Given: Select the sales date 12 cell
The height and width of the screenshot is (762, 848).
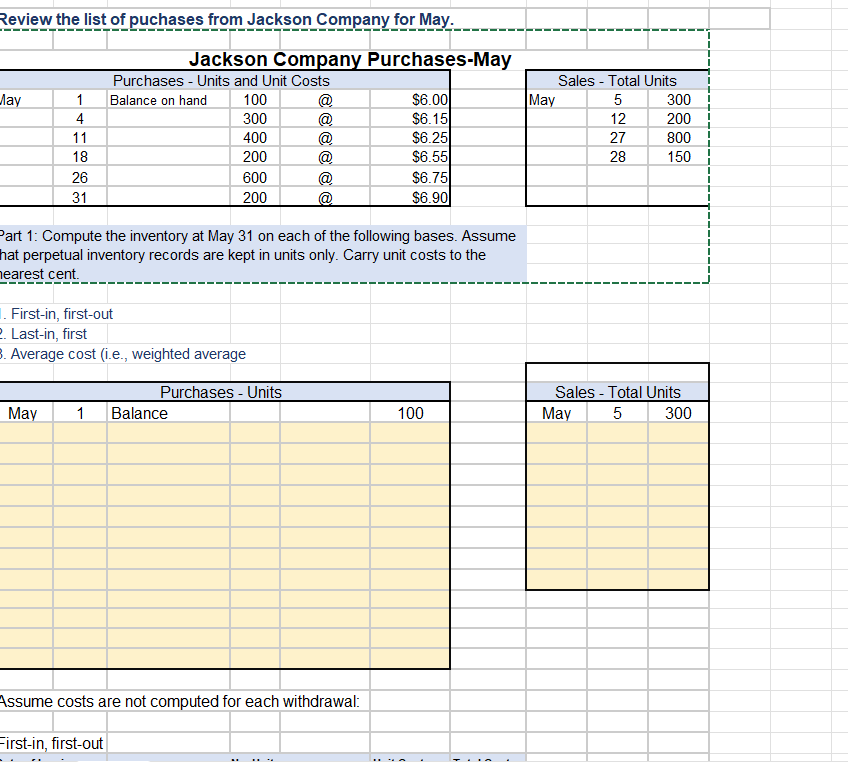Looking at the screenshot, I should pyautogui.click(x=618, y=119).
